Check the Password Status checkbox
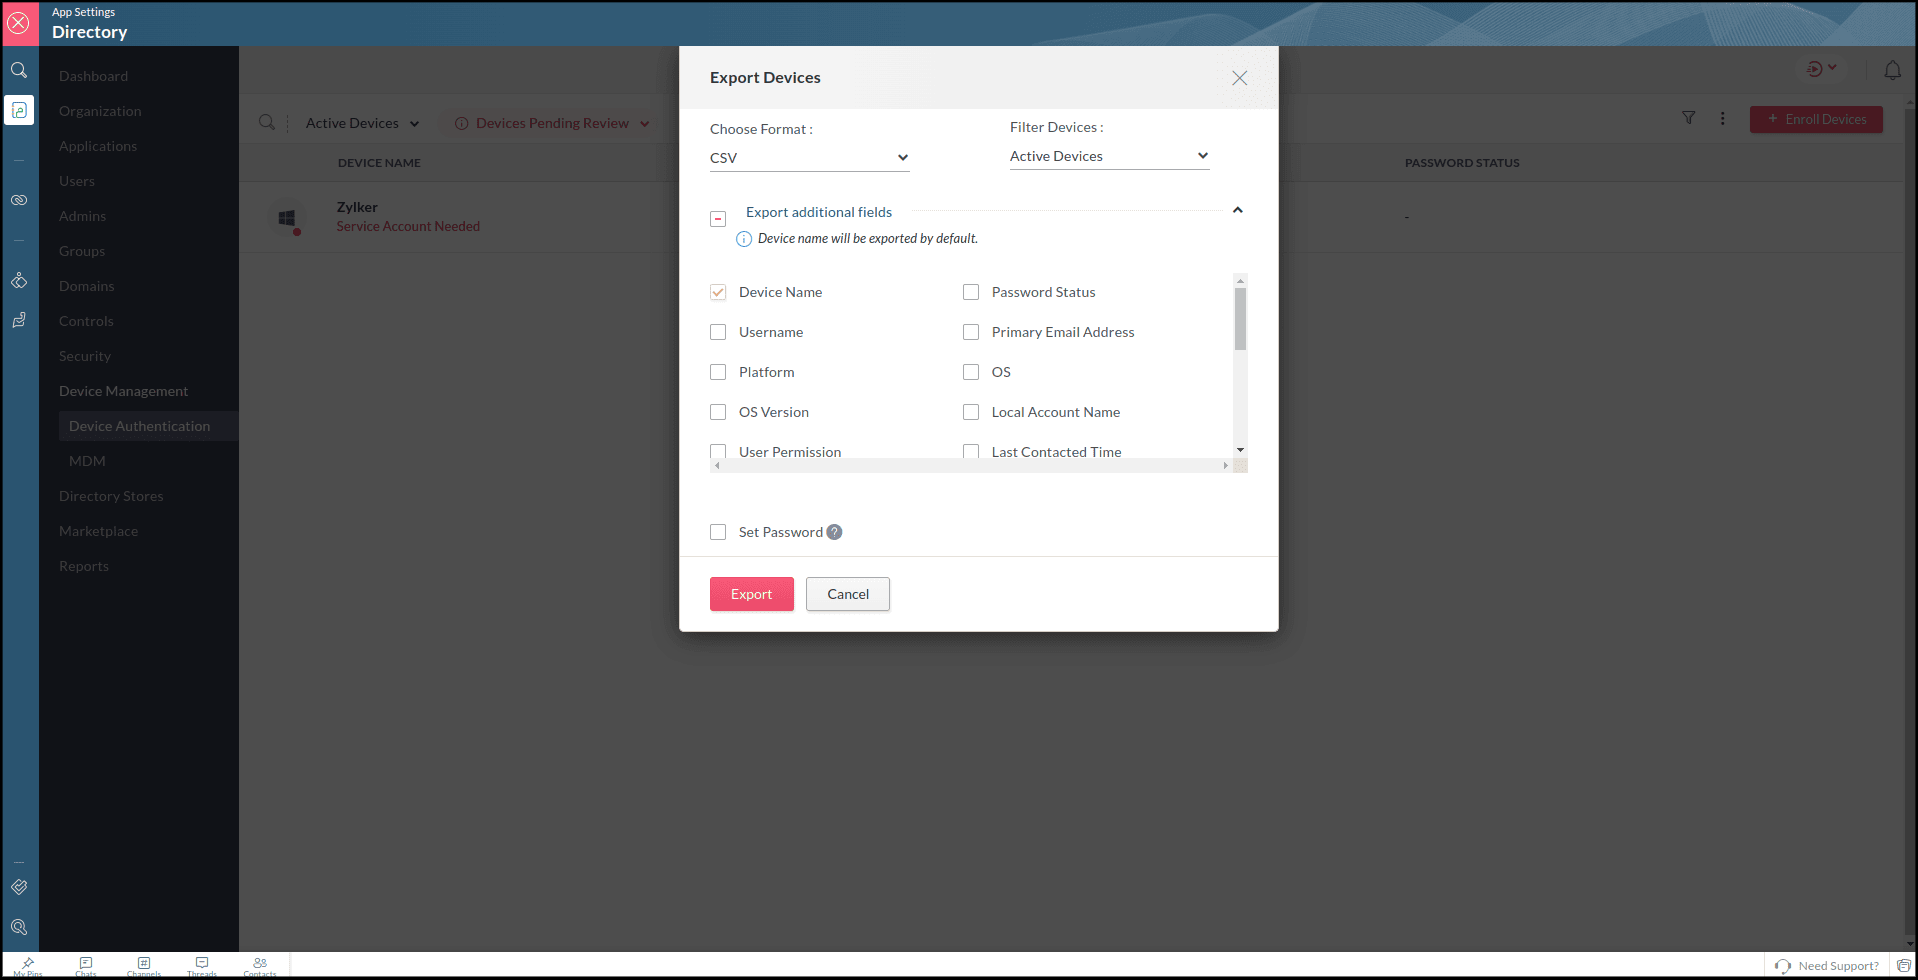The height and width of the screenshot is (980, 1918). 971,292
